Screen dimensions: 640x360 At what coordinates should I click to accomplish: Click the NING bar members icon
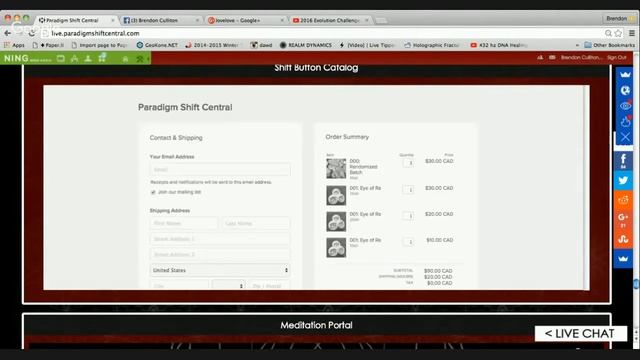(74, 59)
